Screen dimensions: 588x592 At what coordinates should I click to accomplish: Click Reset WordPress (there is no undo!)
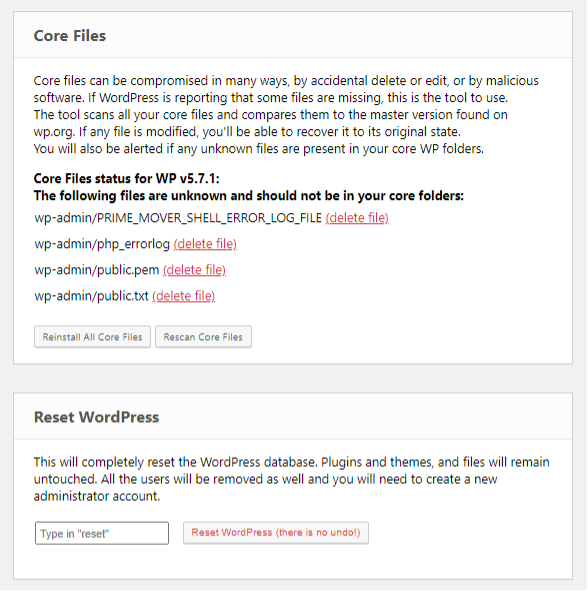[x=276, y=533]
